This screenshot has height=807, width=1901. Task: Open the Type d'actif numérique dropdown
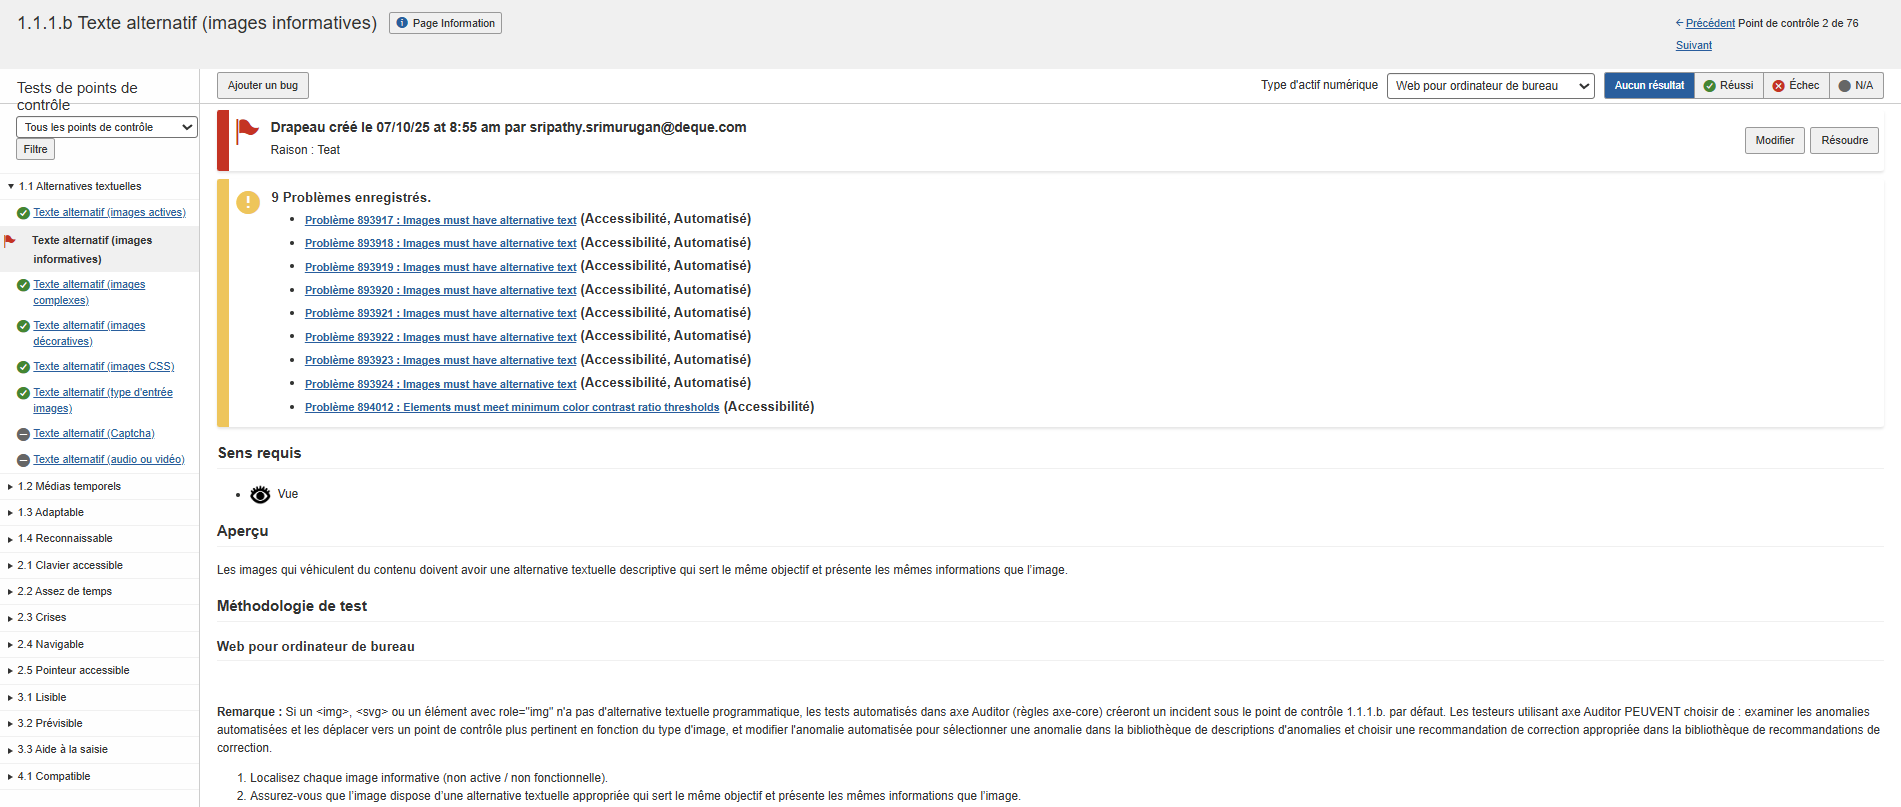click(x=1490, y=86)
